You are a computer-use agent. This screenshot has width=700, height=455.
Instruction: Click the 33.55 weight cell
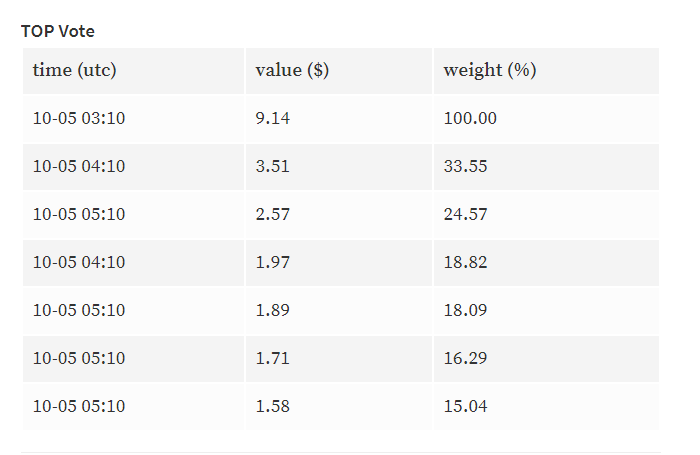pyautogui.click(x=546, y=167)
